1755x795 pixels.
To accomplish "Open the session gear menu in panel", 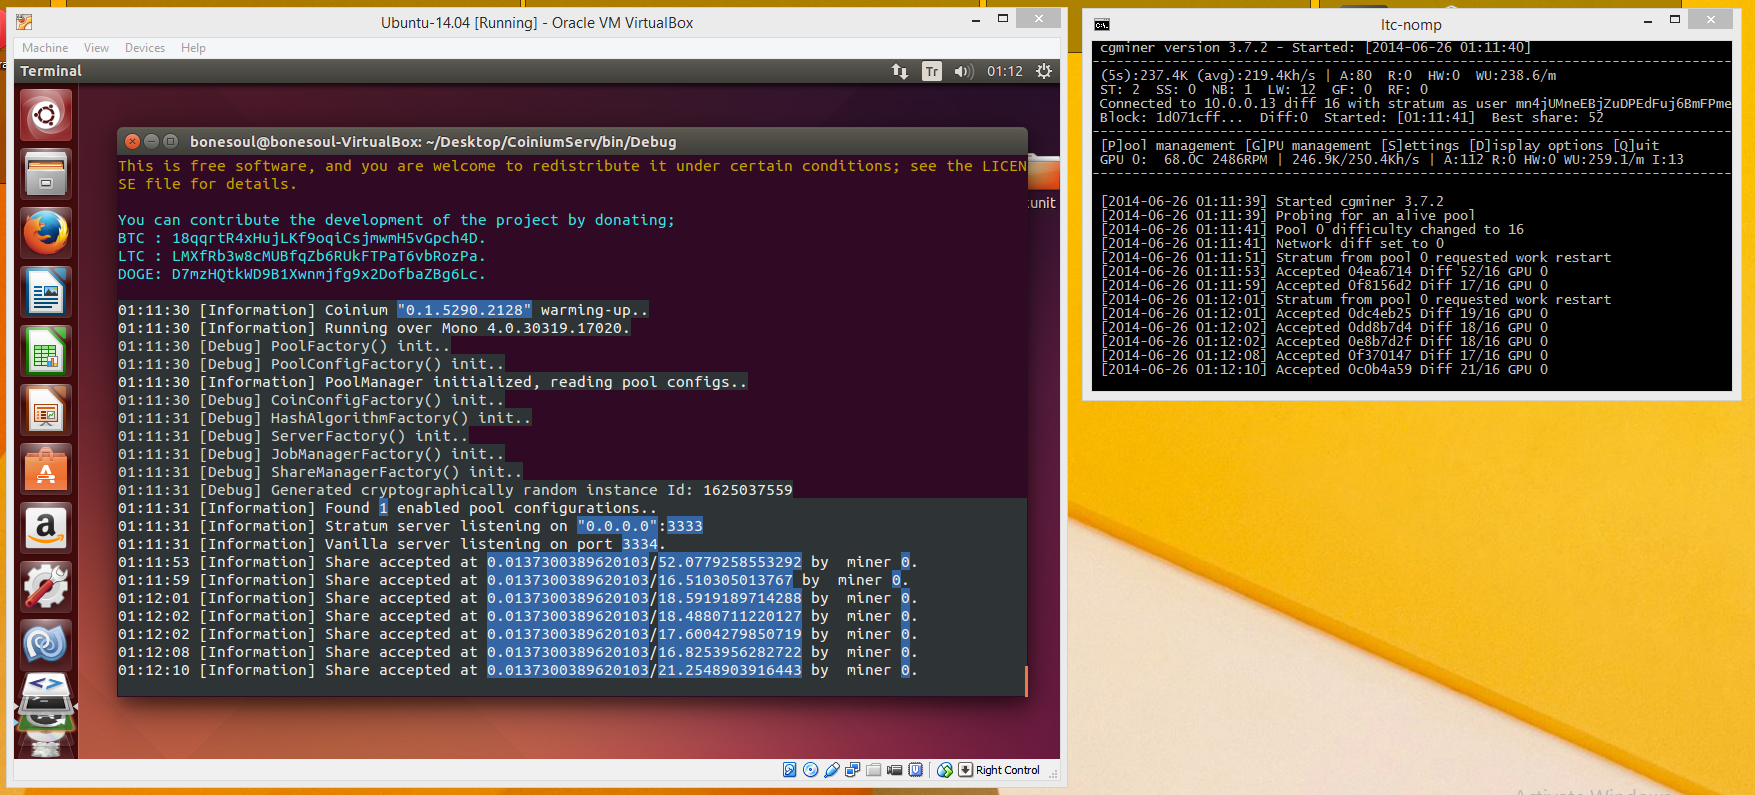I will (x=1044, y=71).
